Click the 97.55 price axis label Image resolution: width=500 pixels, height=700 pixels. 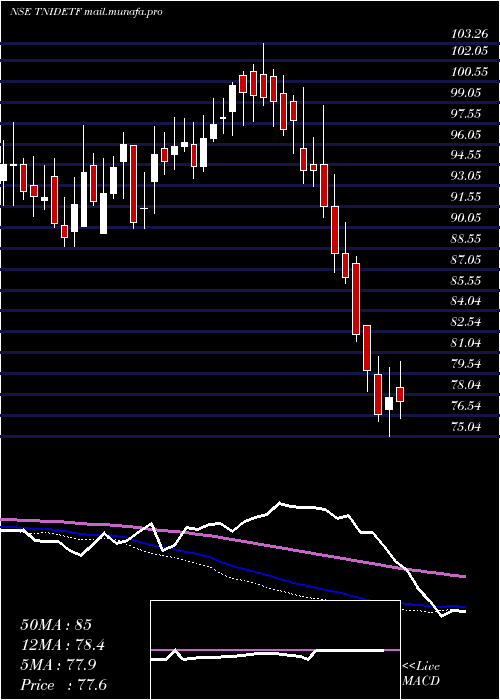click(x=467, y=113)
